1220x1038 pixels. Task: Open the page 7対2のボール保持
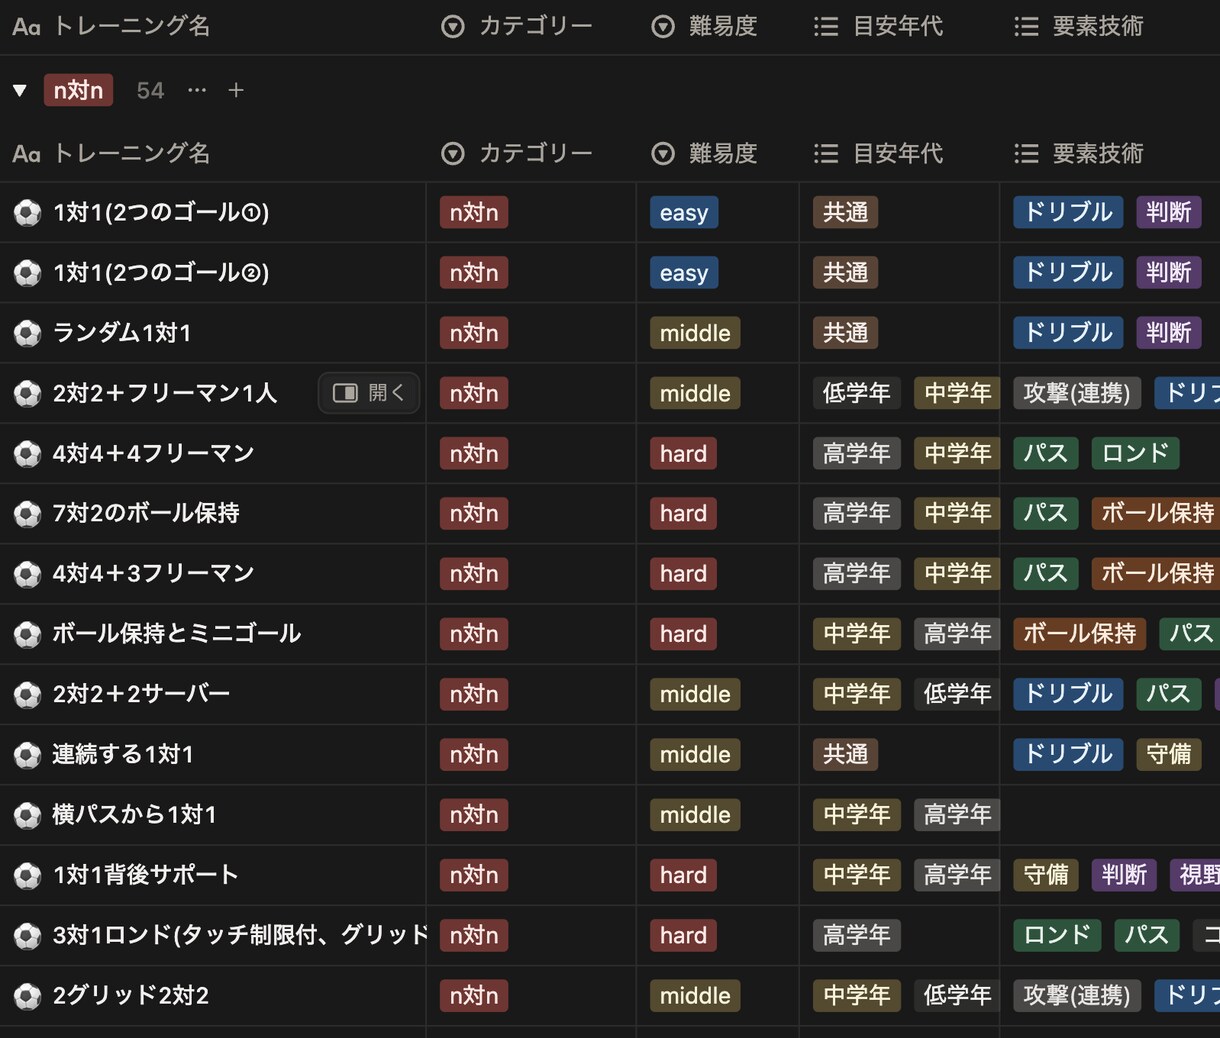pos(146,513)
